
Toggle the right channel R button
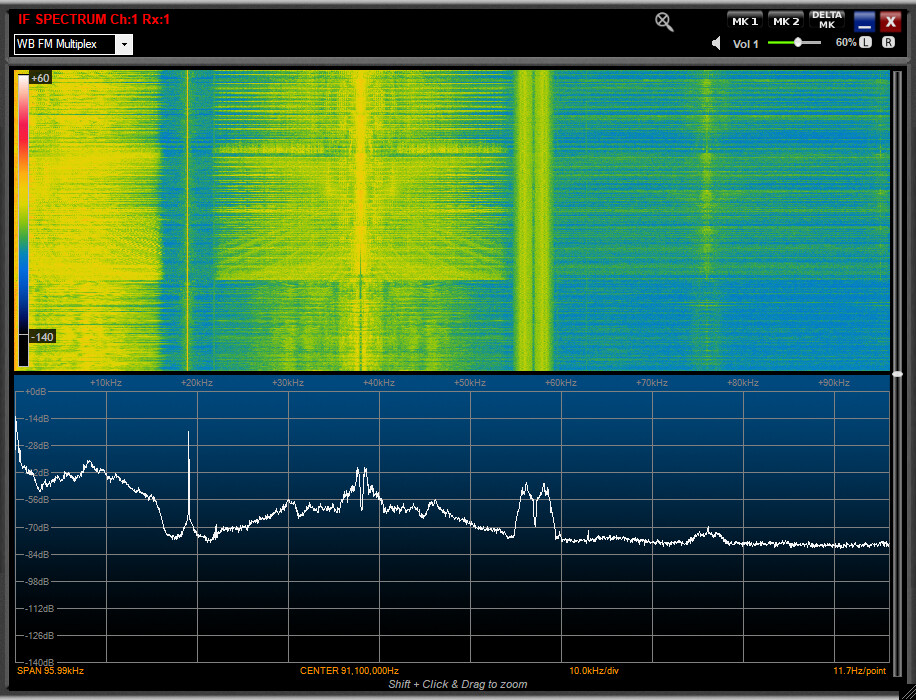[888, 42]
